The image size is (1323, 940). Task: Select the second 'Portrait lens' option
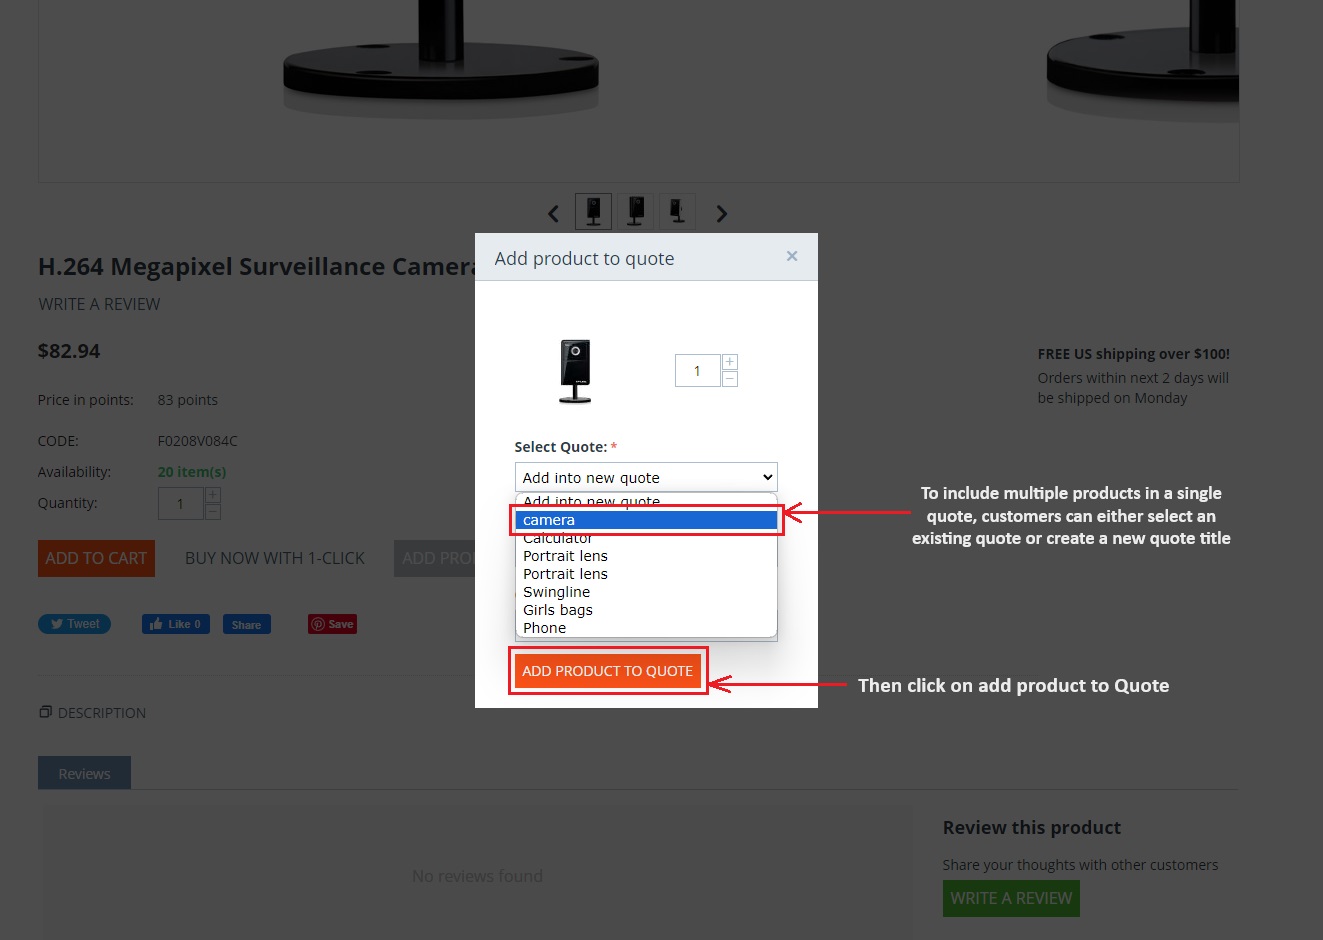tap(646, 574)
